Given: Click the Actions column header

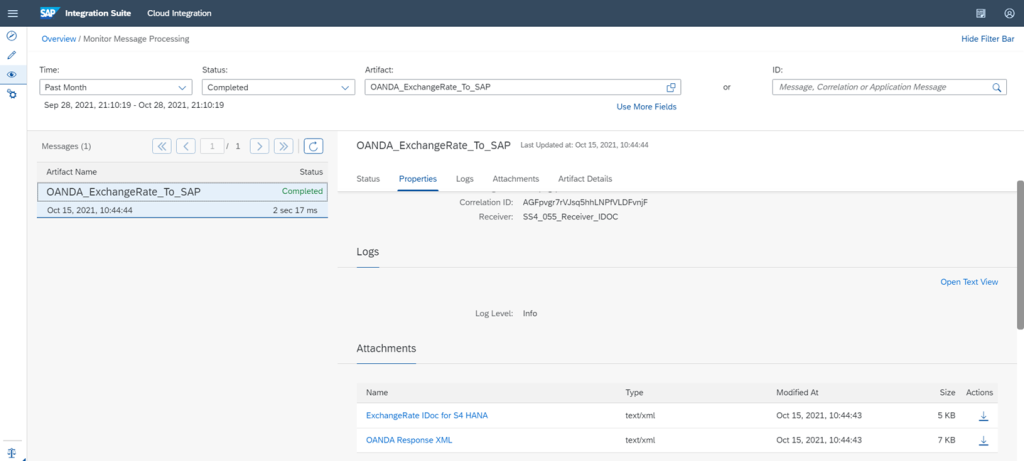Looking at the screenshot, I should click(980, 392).
